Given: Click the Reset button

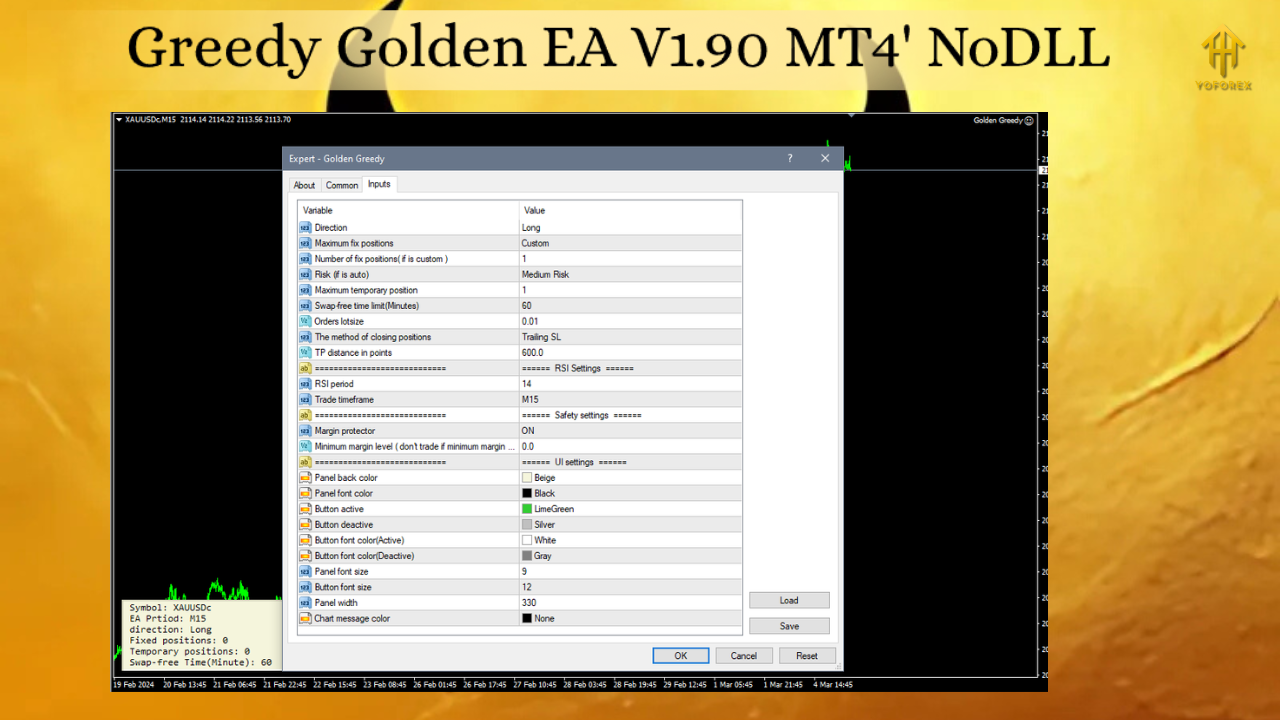Looking at the screenshot, I should [807, 656].
